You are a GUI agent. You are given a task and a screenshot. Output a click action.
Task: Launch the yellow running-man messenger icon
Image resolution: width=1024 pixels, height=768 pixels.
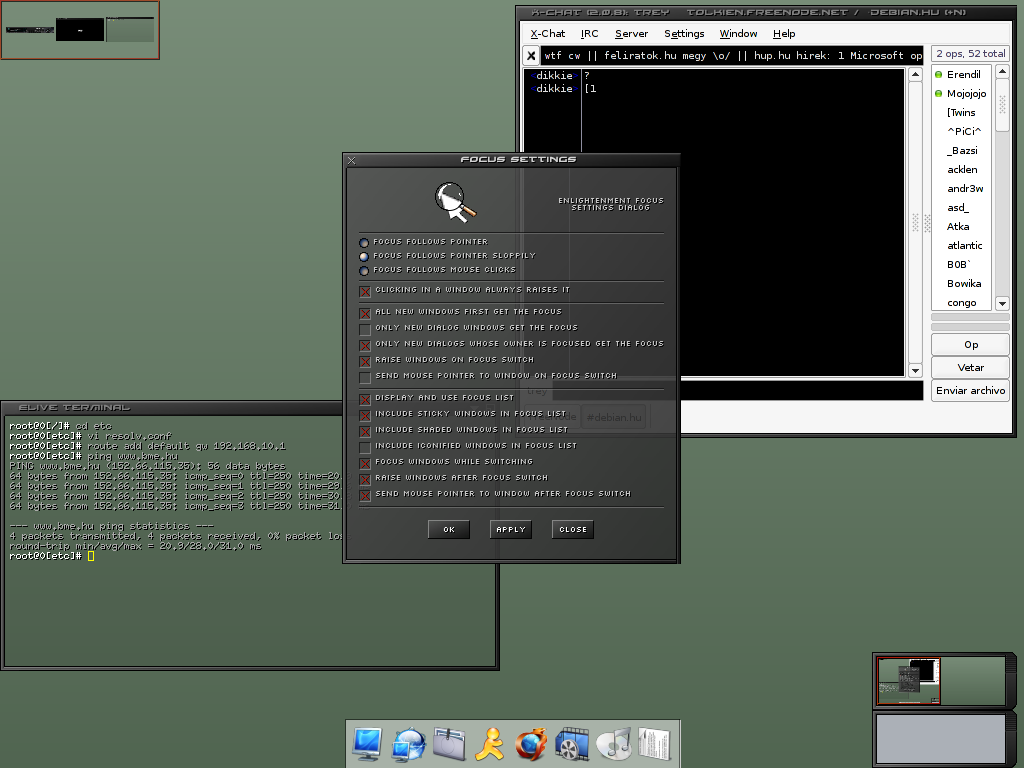490,744
